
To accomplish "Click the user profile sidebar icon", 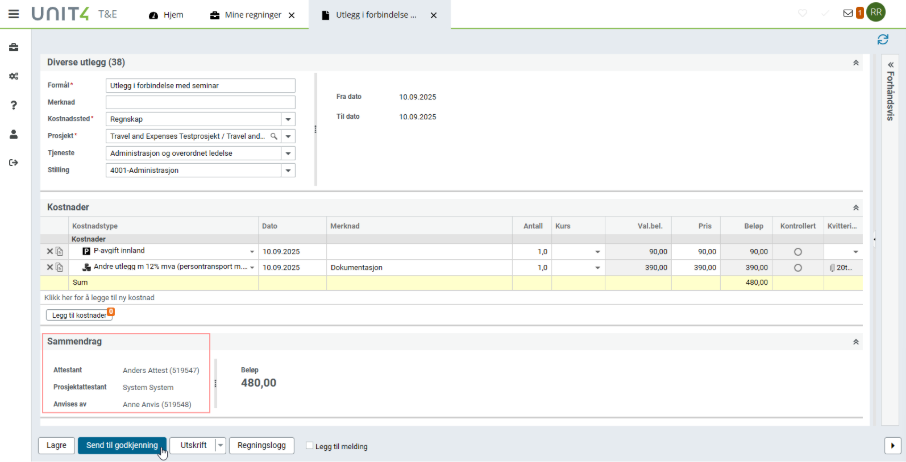I will 14,134.
